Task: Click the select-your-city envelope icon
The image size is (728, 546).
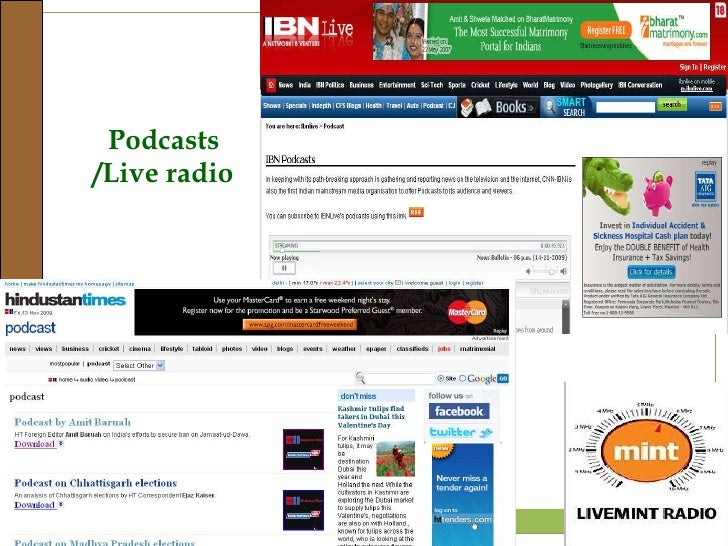Action: coord(398,283)
